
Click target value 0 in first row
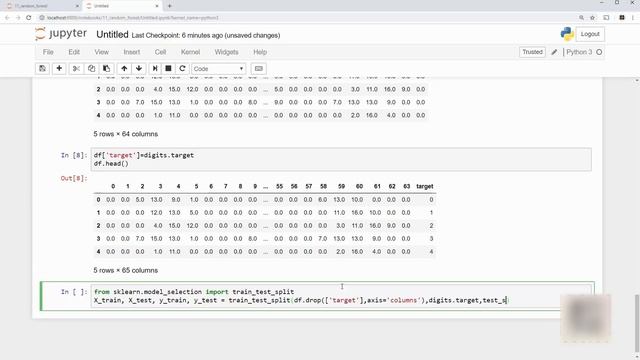point(431,200)
